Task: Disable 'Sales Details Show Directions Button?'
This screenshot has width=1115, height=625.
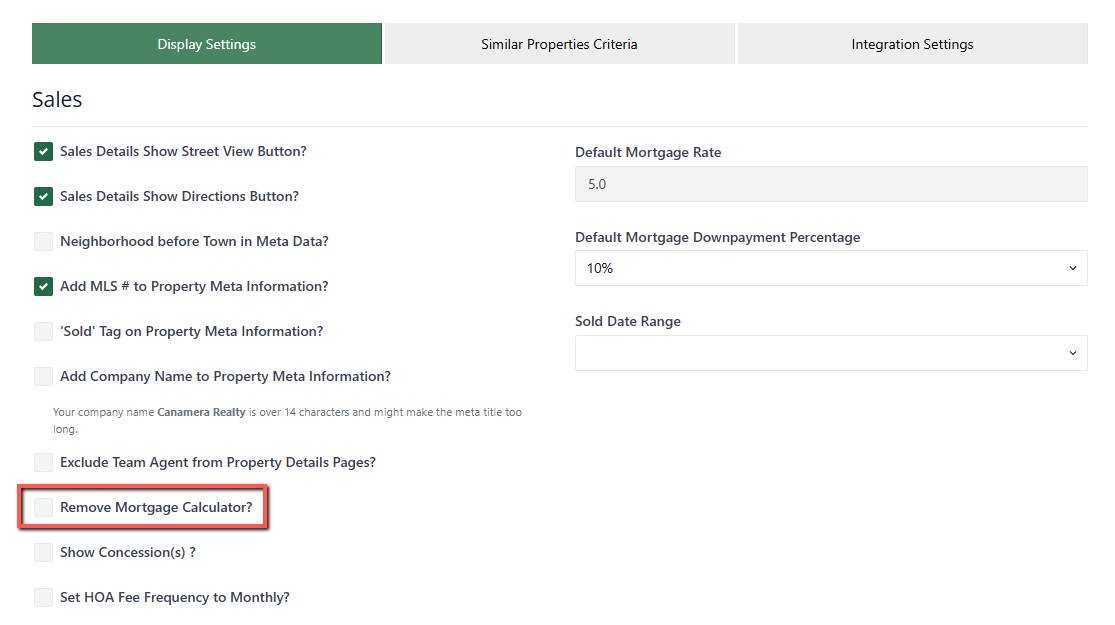Action: point(43,196)
